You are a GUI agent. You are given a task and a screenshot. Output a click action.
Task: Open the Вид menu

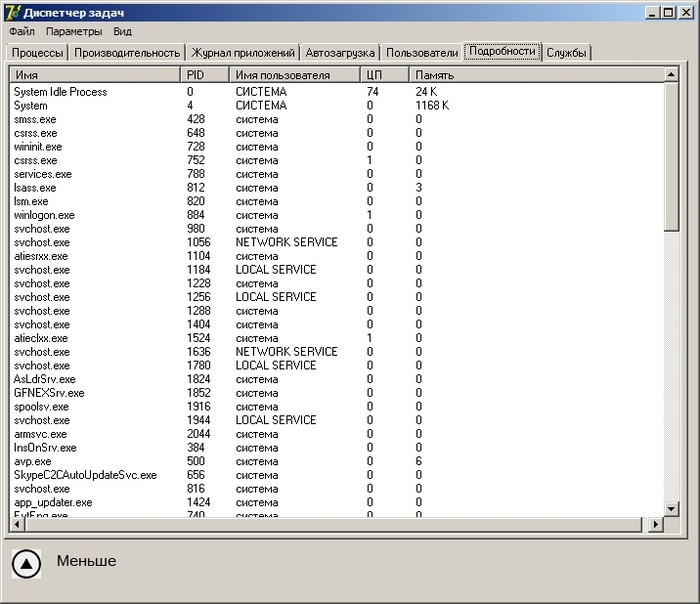point(122,32)
